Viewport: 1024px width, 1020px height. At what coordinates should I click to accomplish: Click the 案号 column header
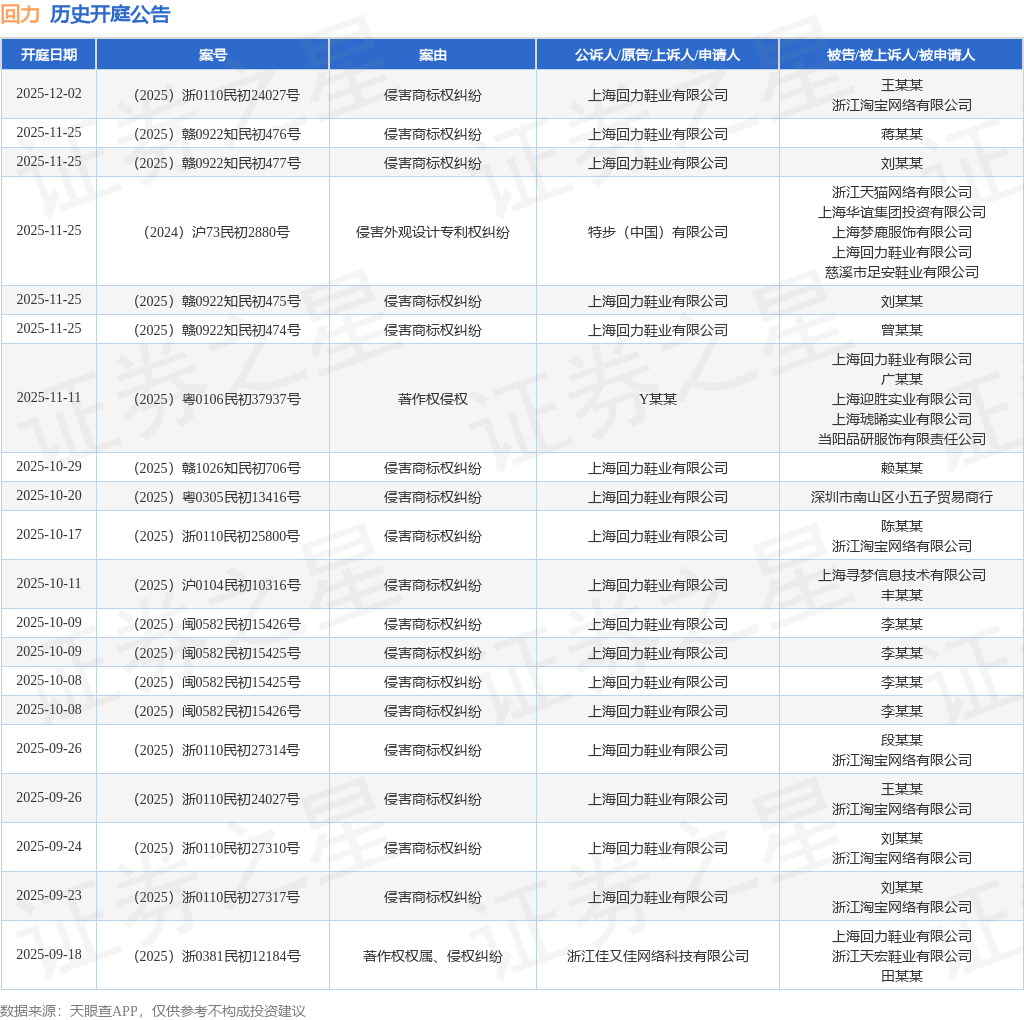(x=213, y=55)
